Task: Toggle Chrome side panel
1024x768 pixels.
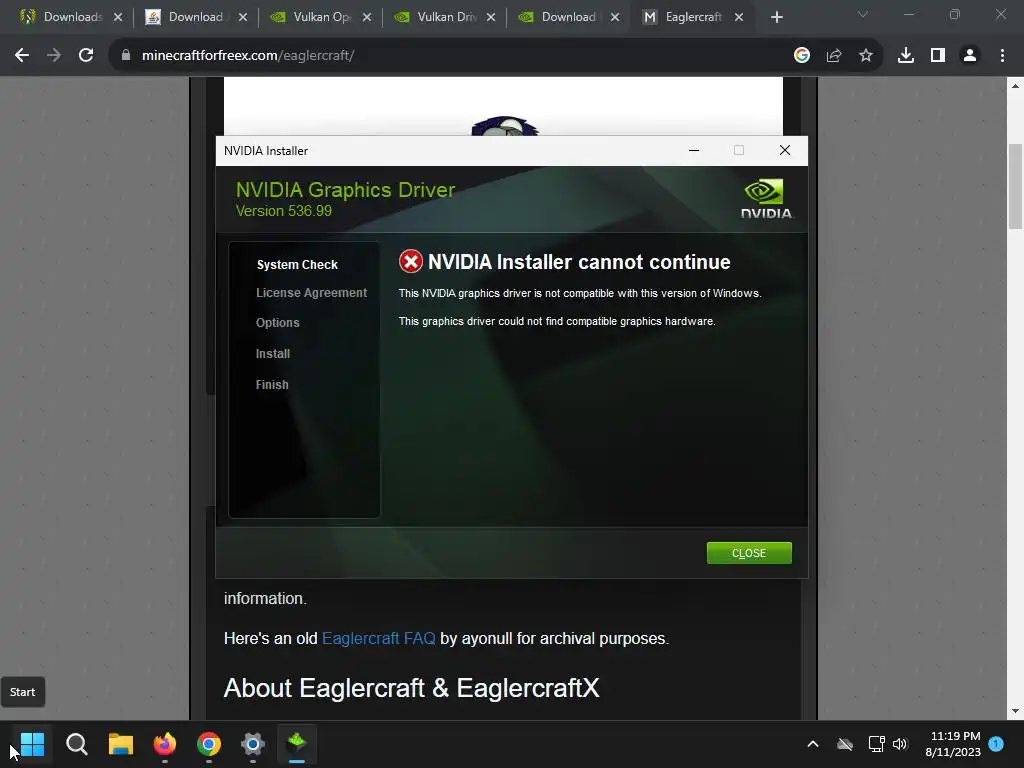Action: (x=938, y=56)
